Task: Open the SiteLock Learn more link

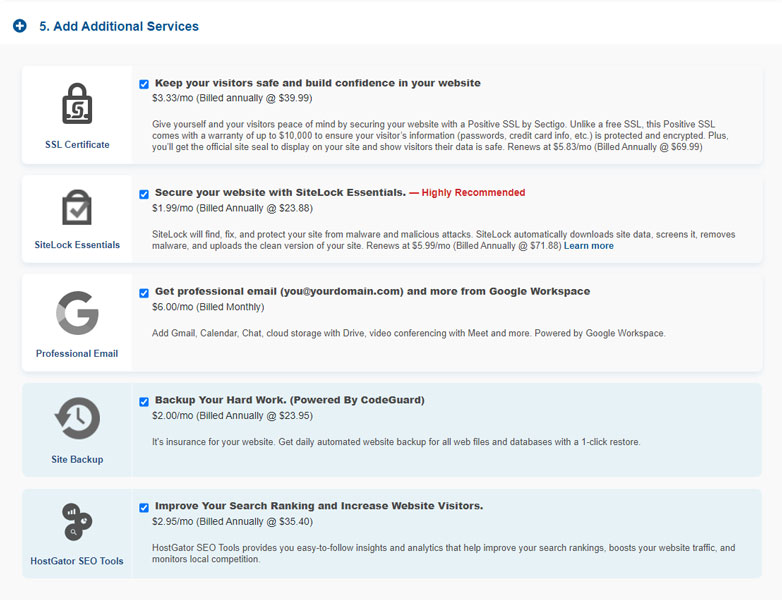Action: tap(588, 246)
